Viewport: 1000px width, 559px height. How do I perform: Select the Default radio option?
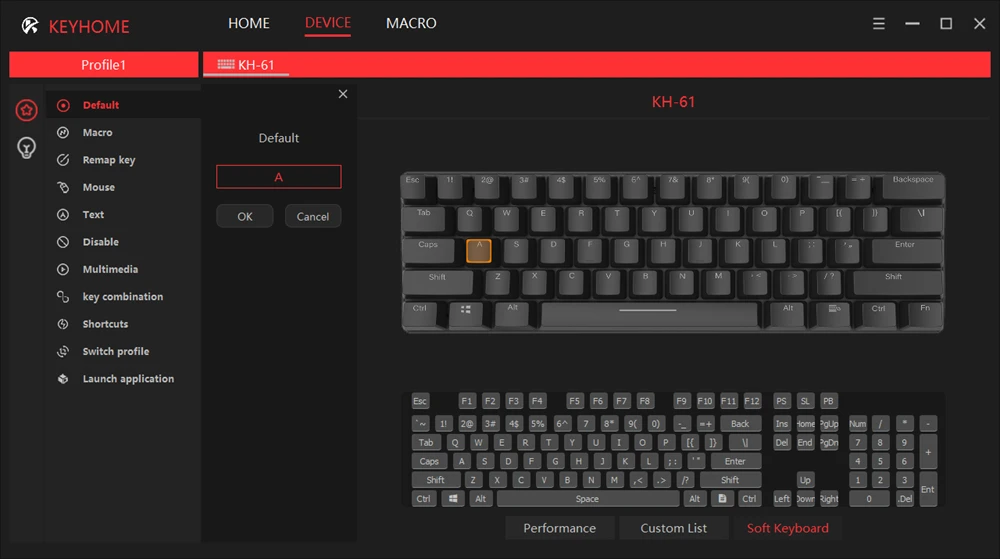(x=62, y=105)
